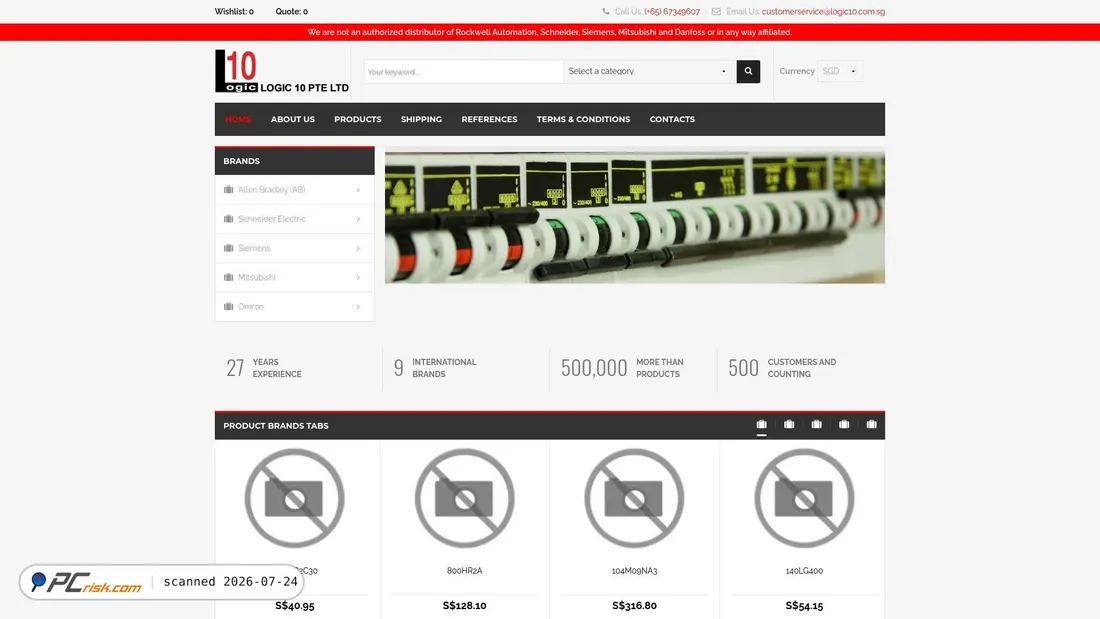The width and height of the screenshot is (1100, 619).
Task: Click 500 CUSTOMERS AND COUNTING stat
Action: (x=782, y=368)
